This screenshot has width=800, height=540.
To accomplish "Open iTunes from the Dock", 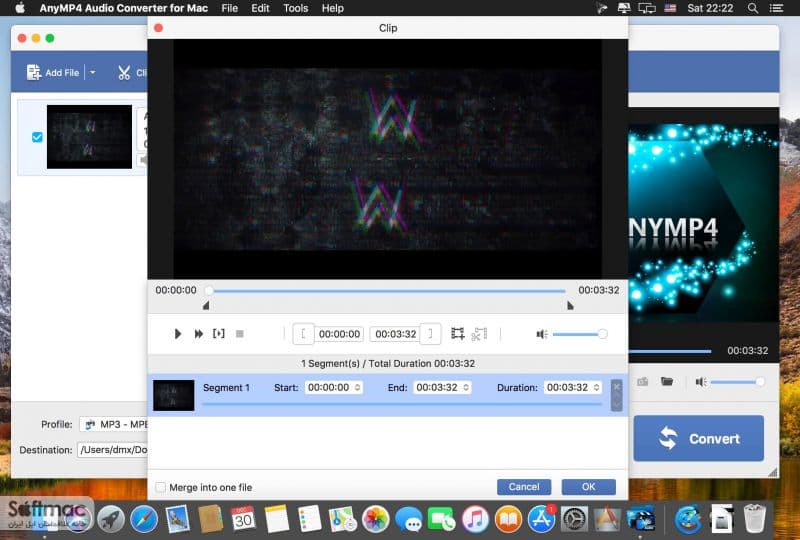I will [475, 520].
